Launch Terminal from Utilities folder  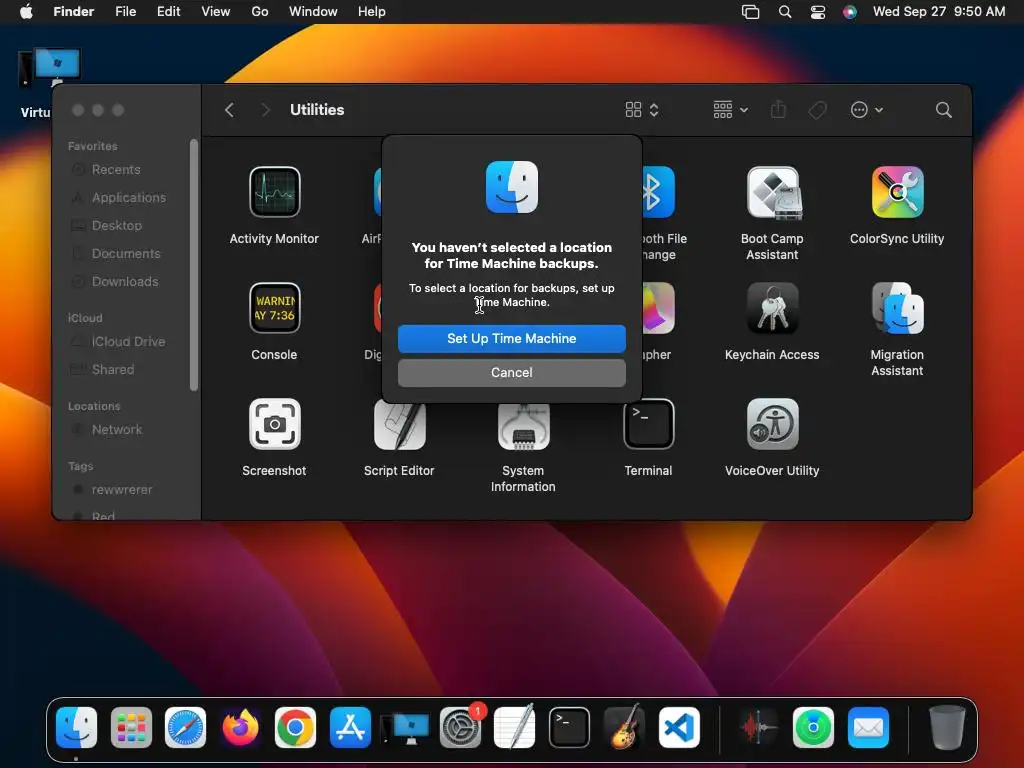(x=648, y=424)
